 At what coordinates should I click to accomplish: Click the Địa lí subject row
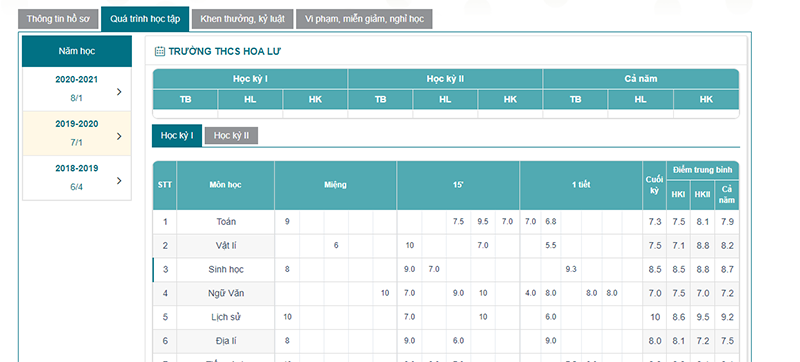tap(446, 341)
